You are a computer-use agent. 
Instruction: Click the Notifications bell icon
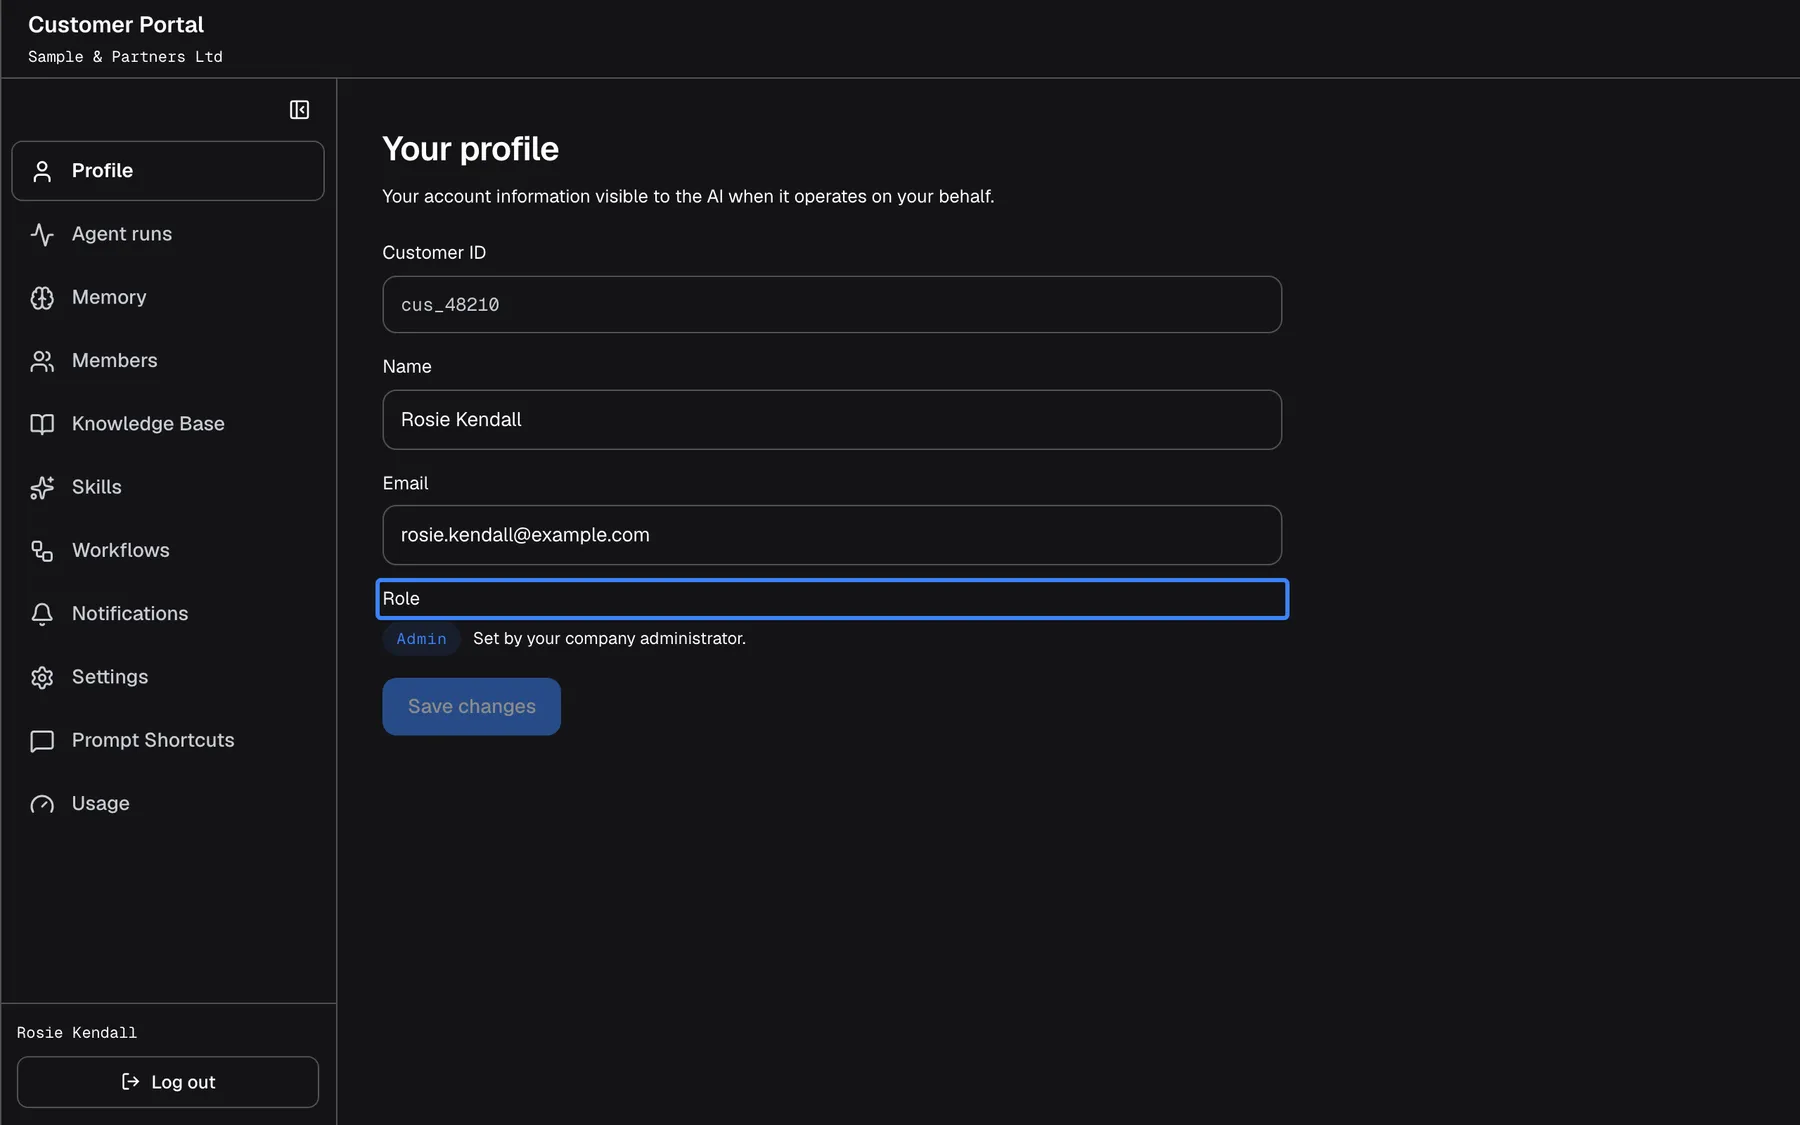42,614
